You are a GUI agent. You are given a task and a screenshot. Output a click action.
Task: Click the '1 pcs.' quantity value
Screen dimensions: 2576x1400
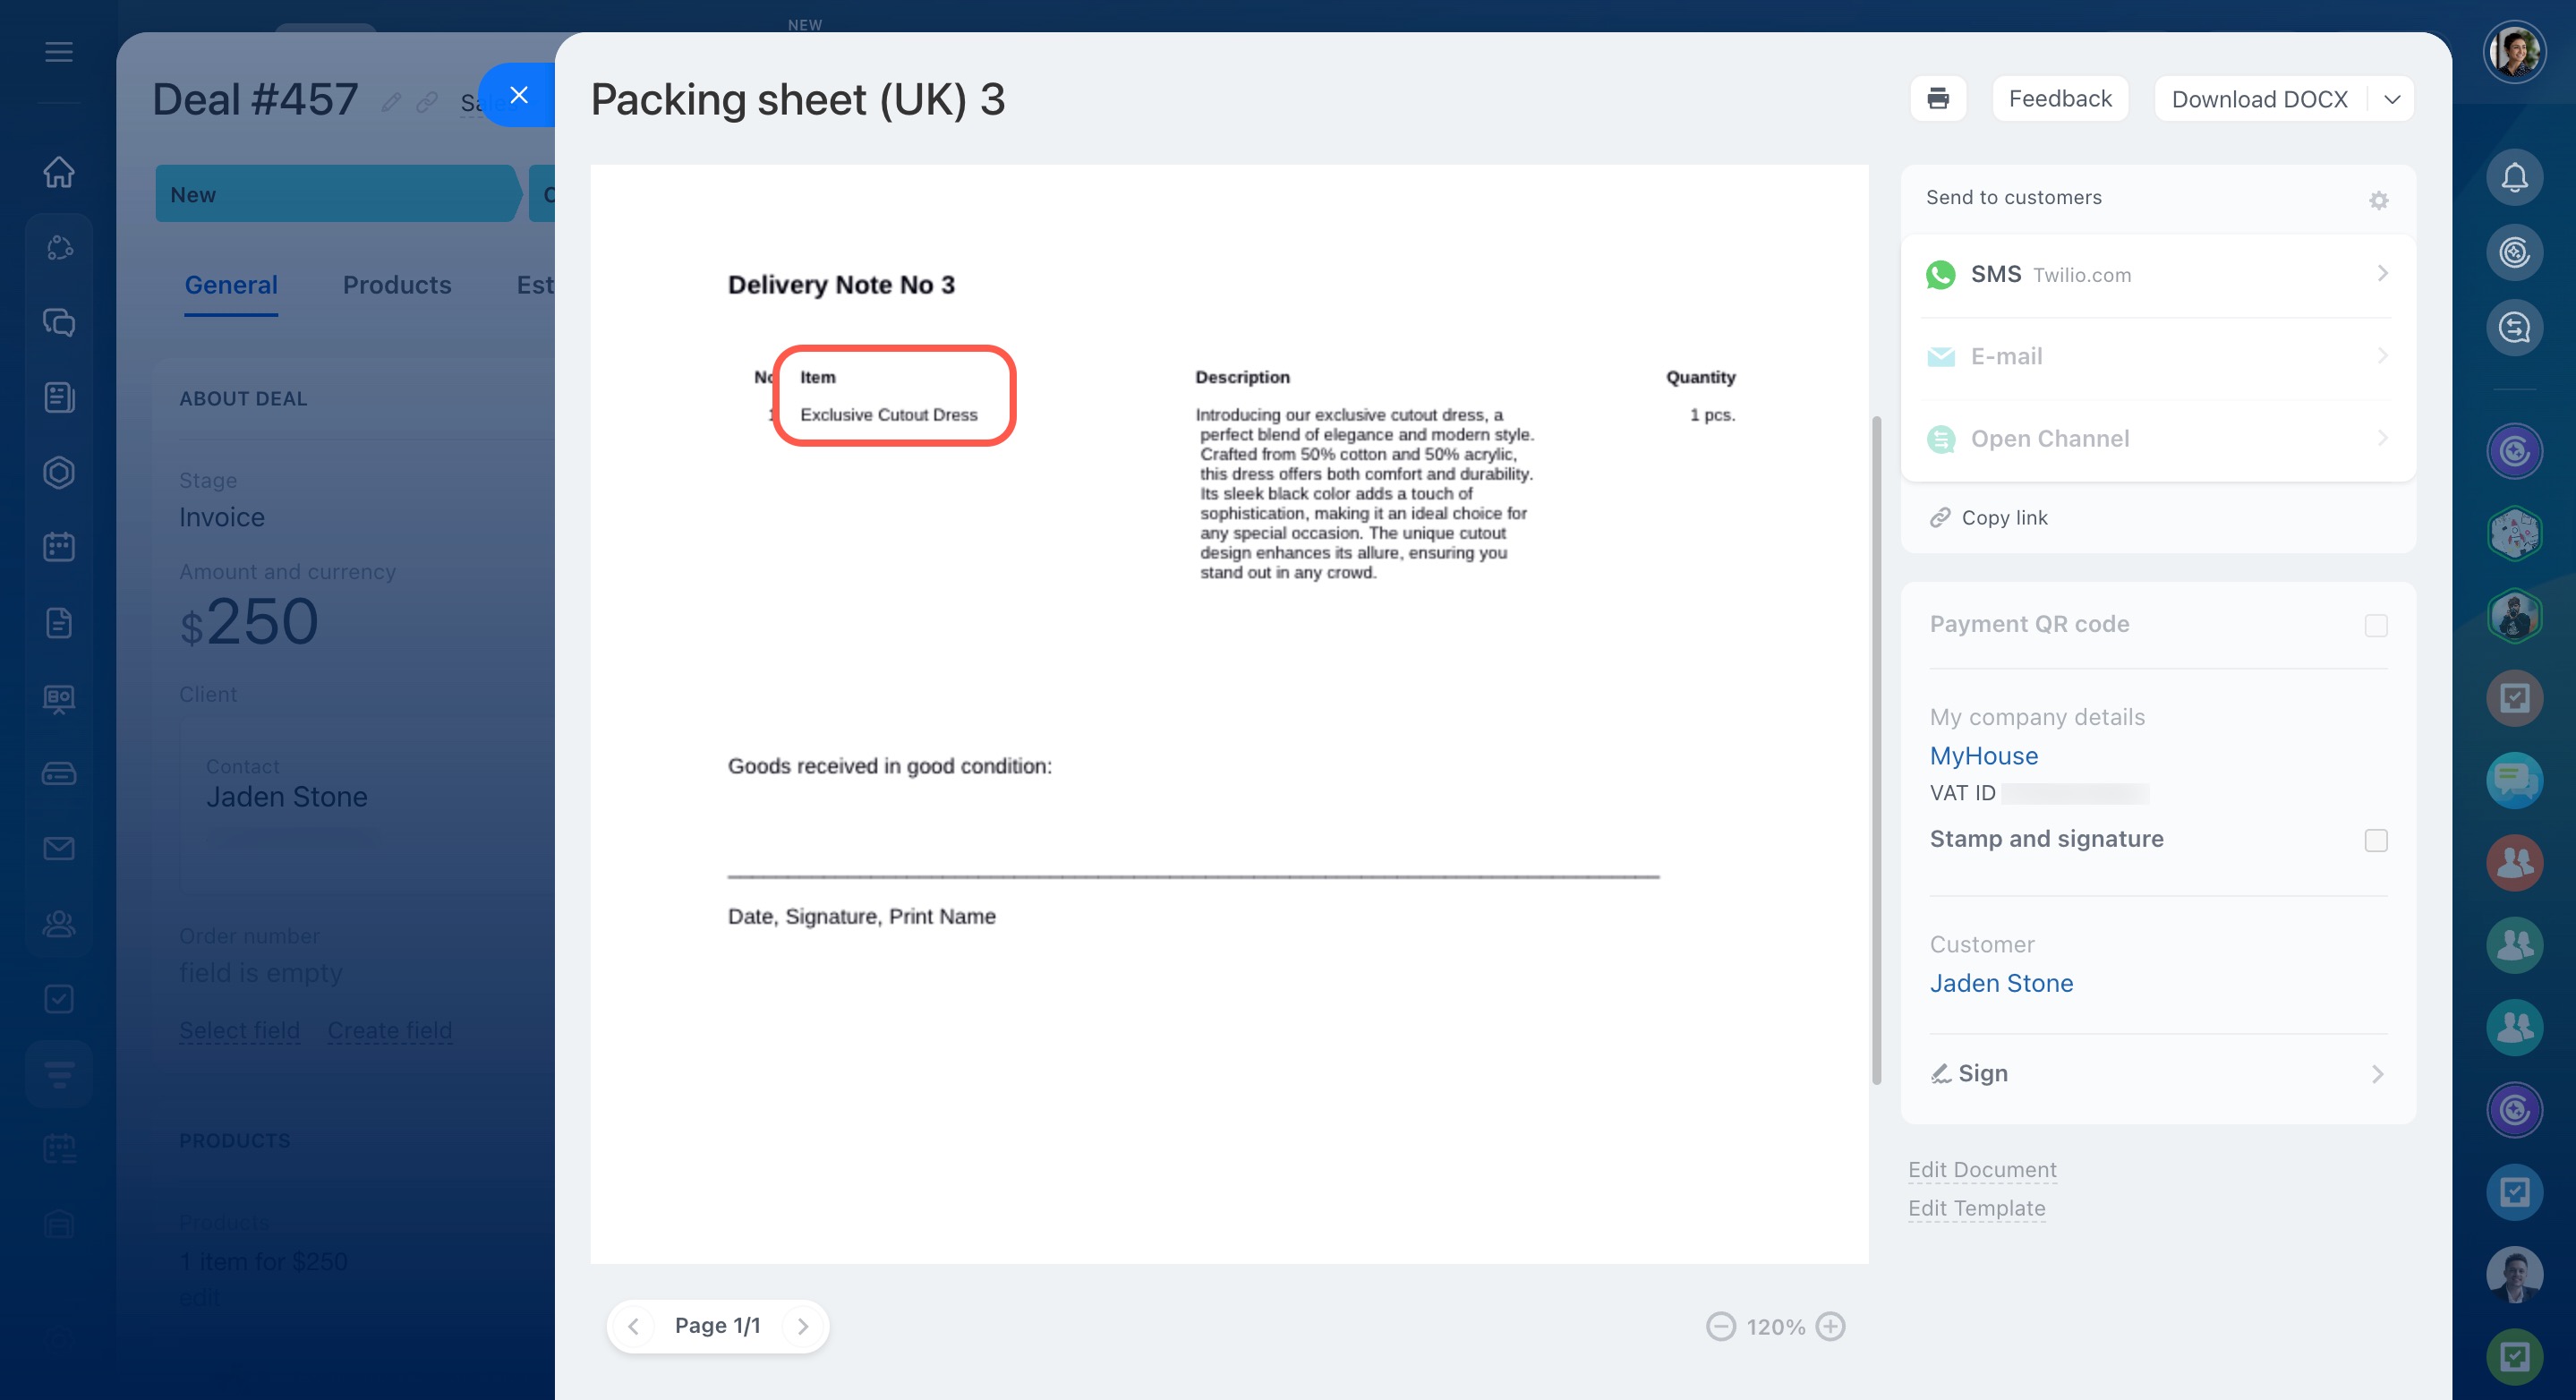point(1712,414)
